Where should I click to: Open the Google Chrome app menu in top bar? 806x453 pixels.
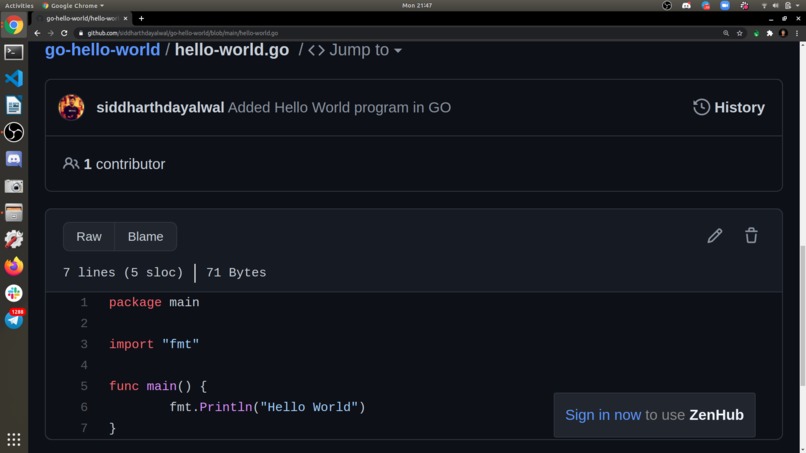(73, 6)
